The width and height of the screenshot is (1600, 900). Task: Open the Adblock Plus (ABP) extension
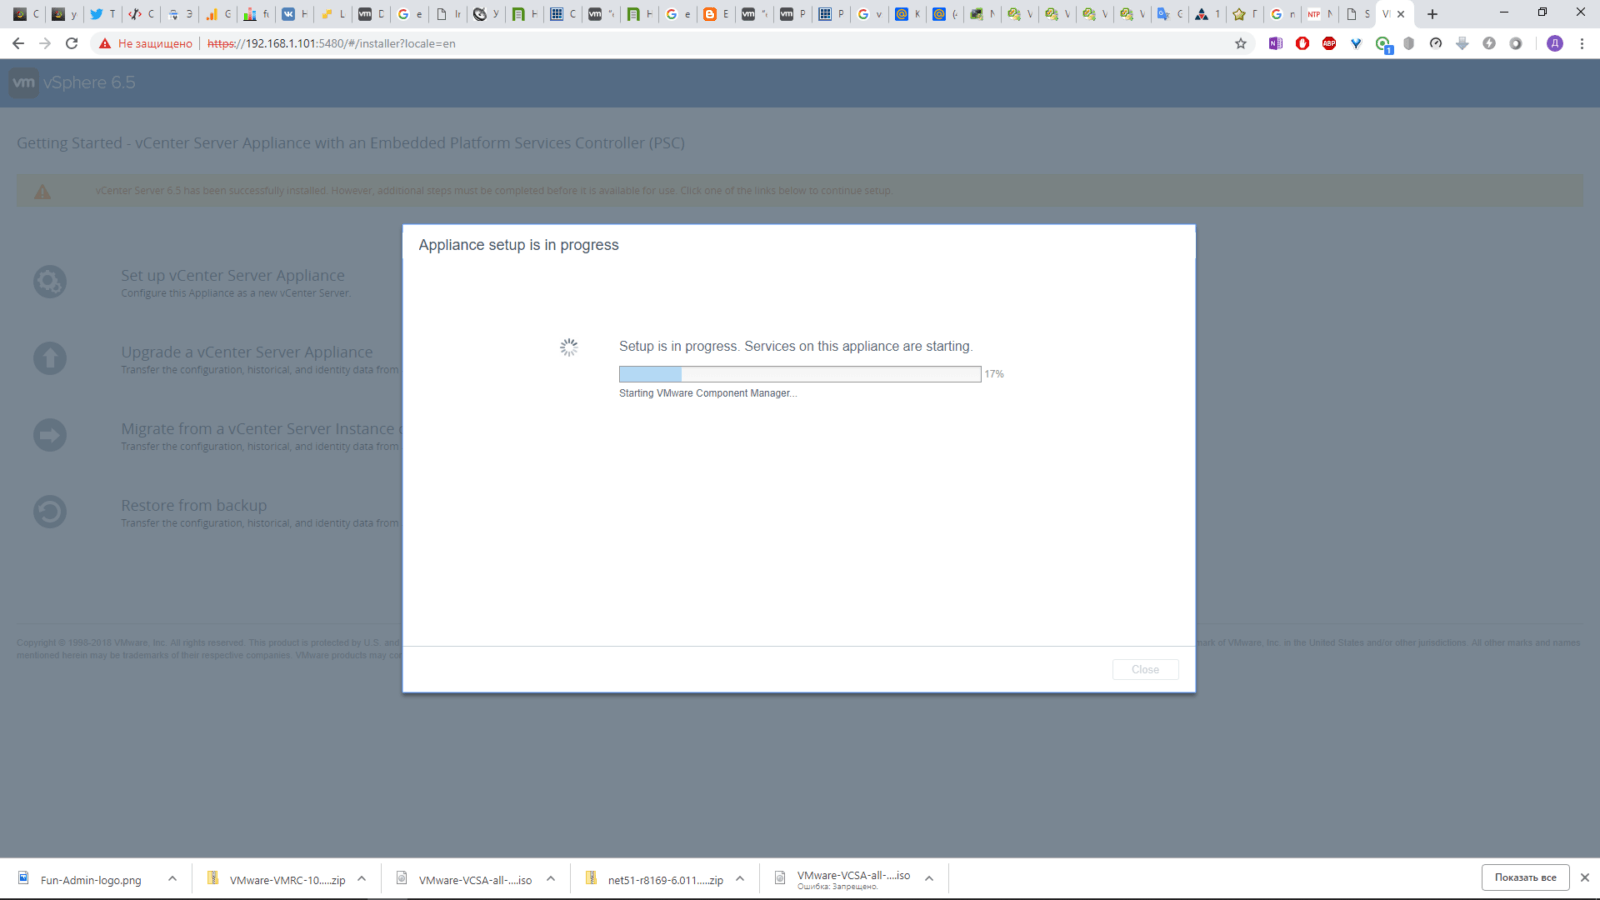[1329, 43]
